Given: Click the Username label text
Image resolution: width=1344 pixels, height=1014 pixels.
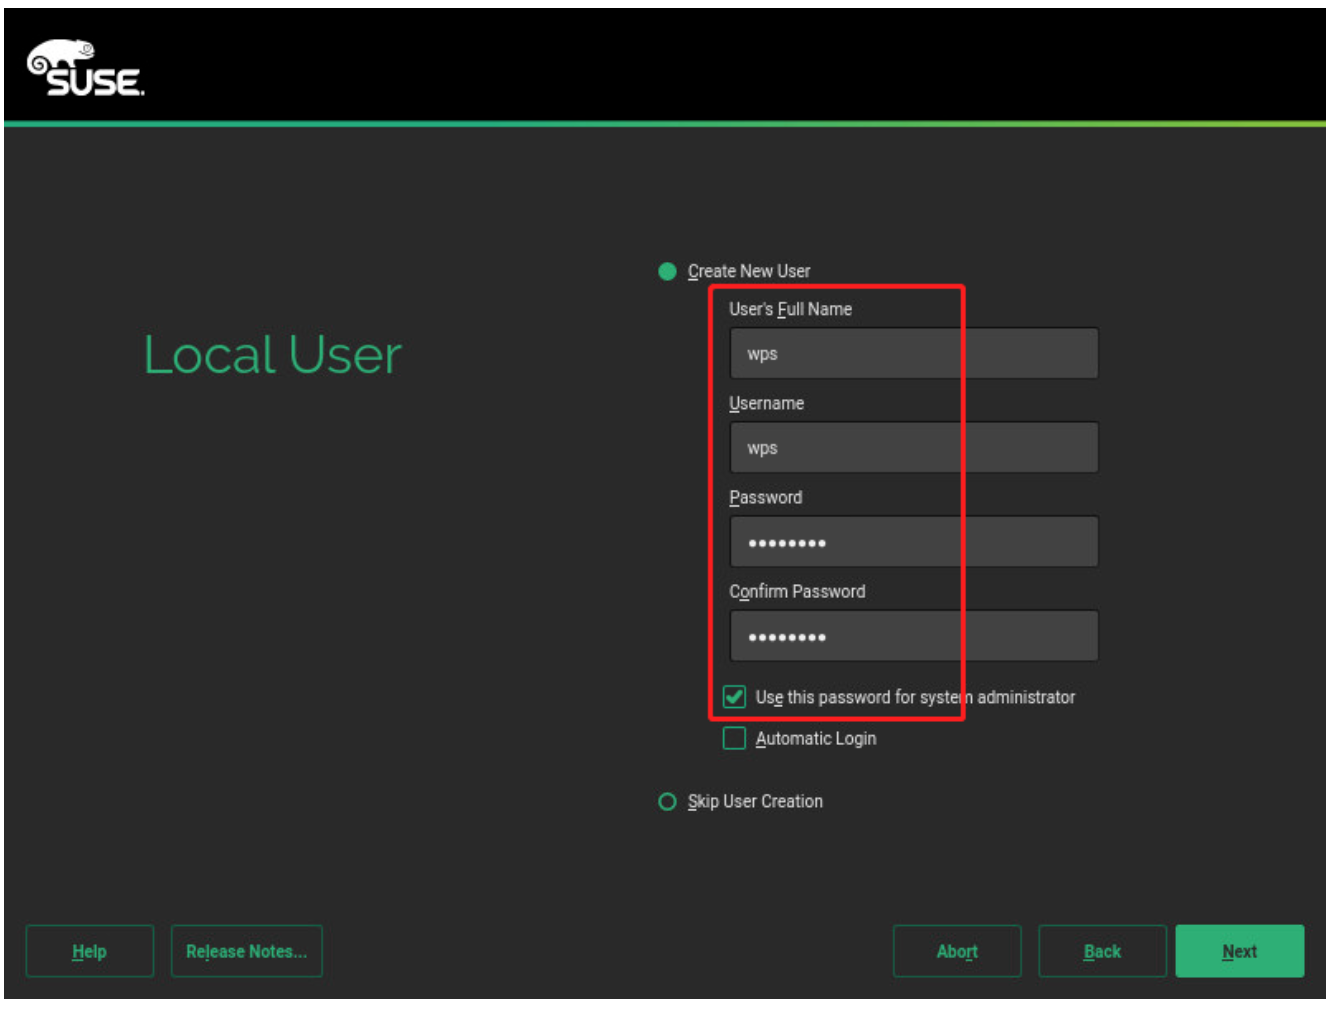Looking at the screenshot, I should 766,403.
